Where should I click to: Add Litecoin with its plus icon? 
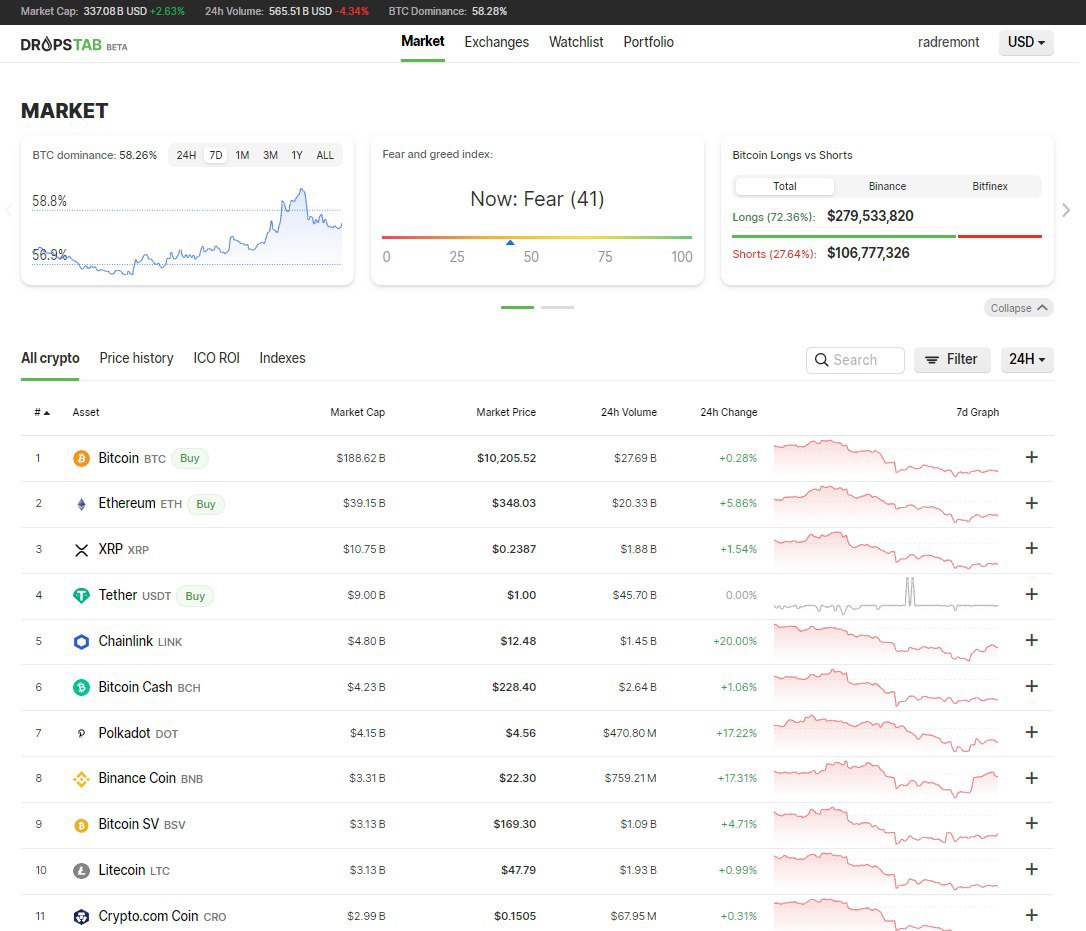1031,869
